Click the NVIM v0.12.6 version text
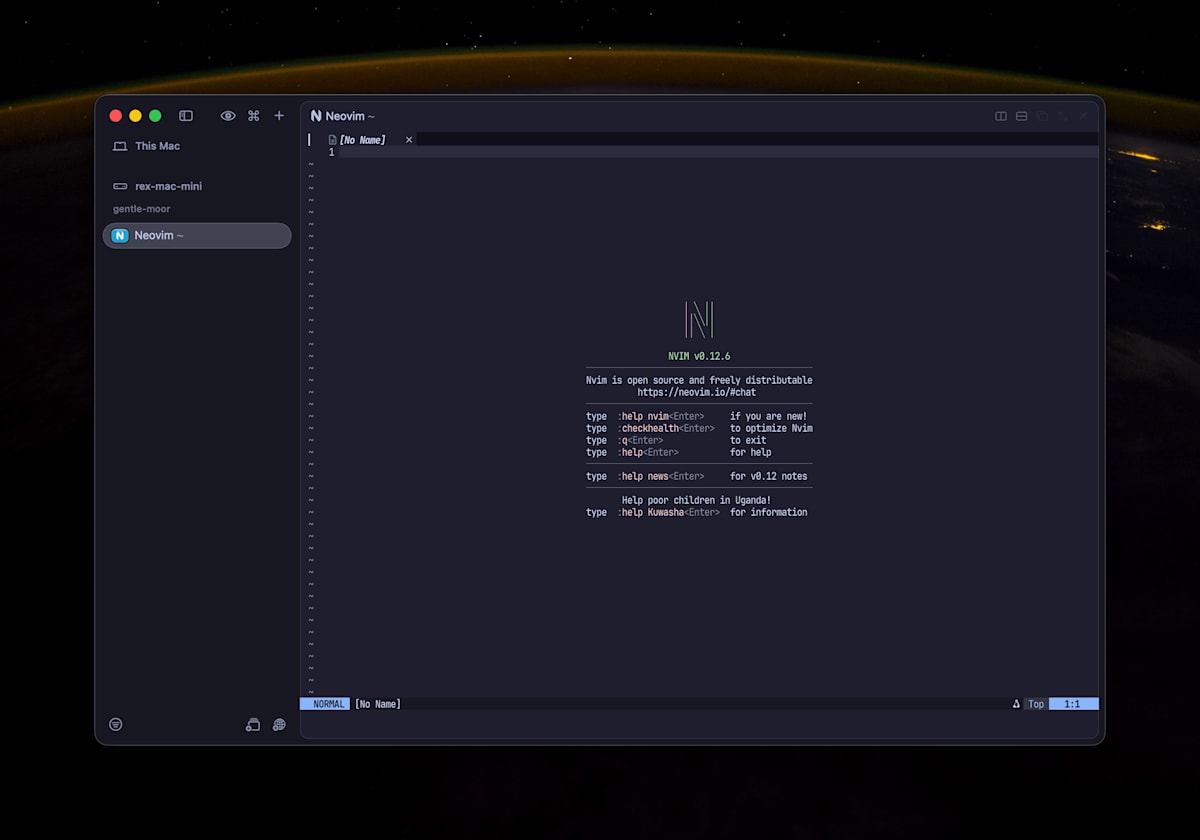This screenshot has width=1200, height=840. pyautogui.click(x=699, y=356)
